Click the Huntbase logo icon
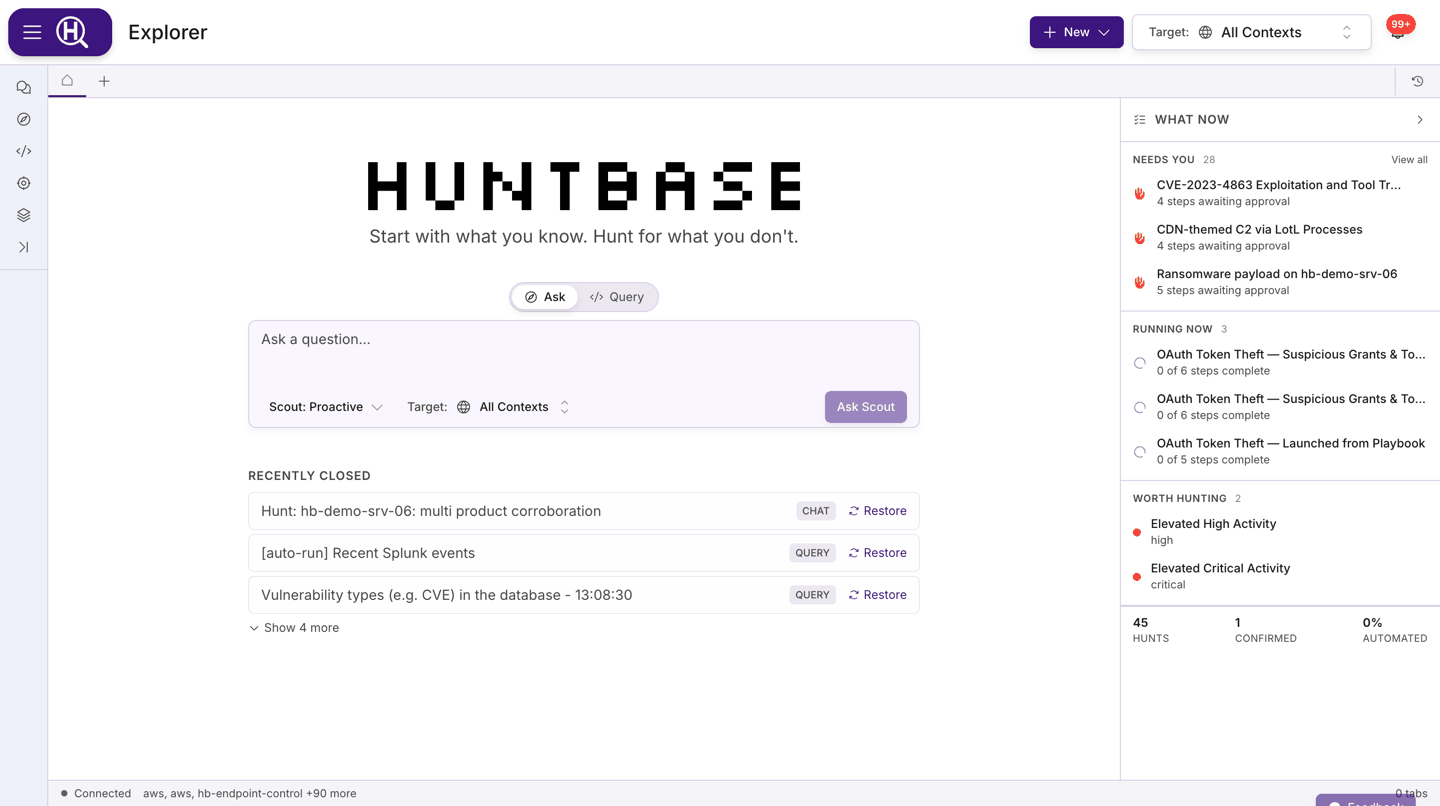The height and width of the screenshot is (806, 1440). (72, 32)
